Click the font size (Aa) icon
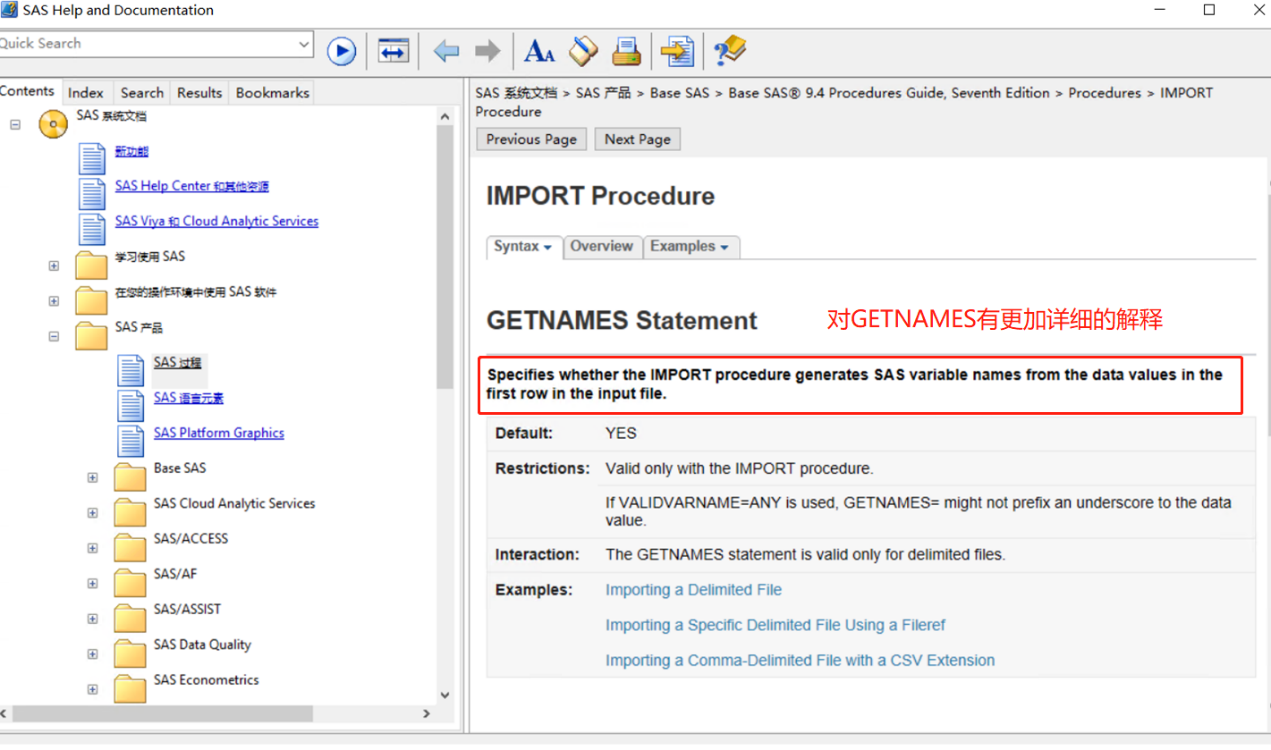The image size is (1271, 750). point(539,51)
